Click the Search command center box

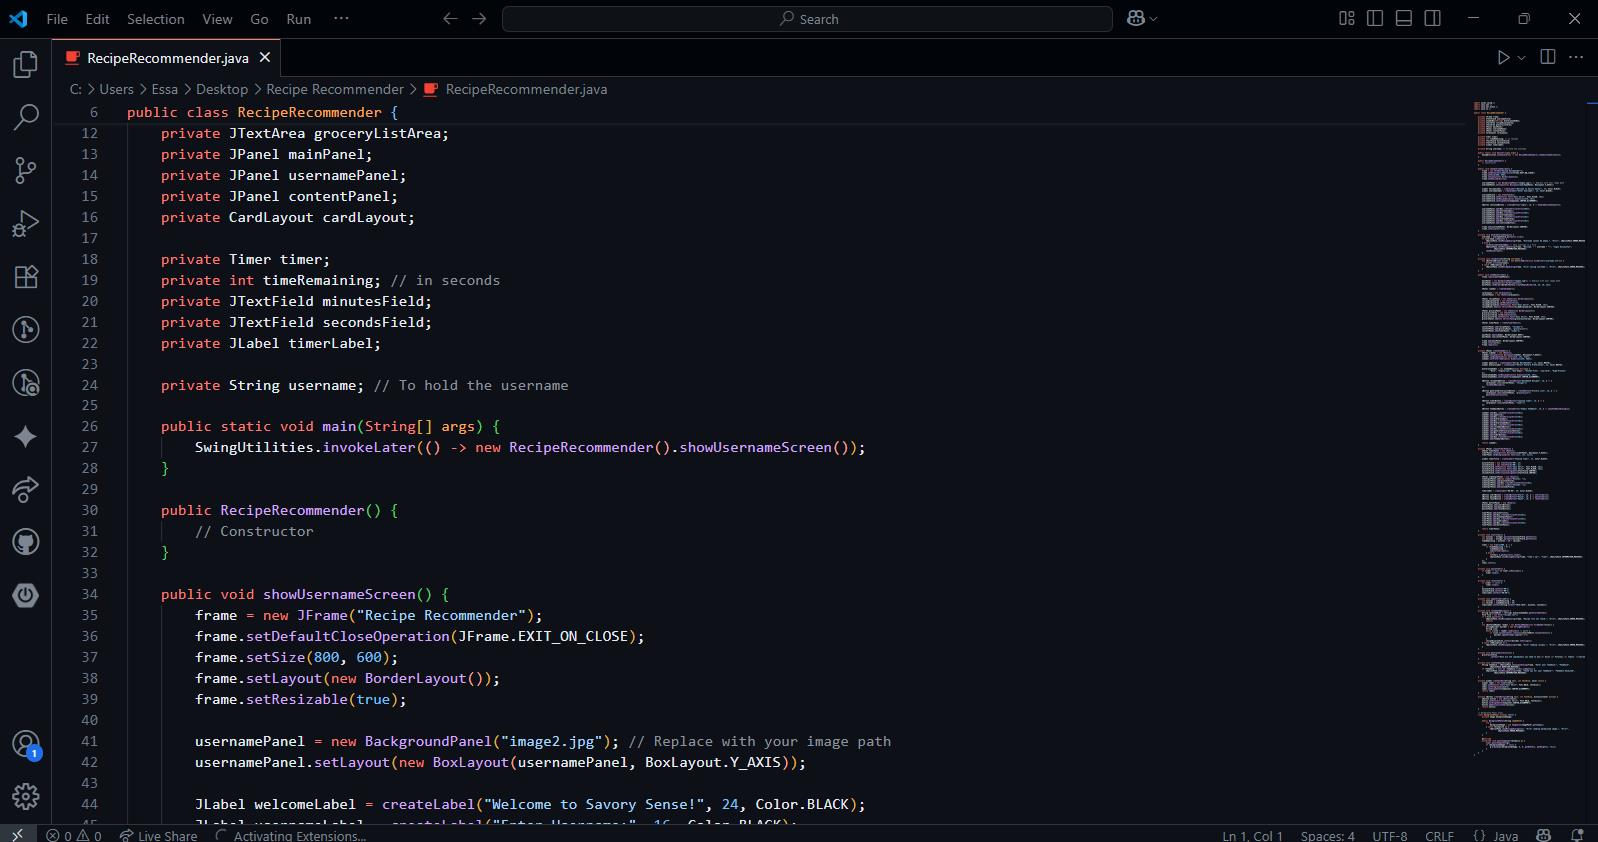(x=807, y=19)
